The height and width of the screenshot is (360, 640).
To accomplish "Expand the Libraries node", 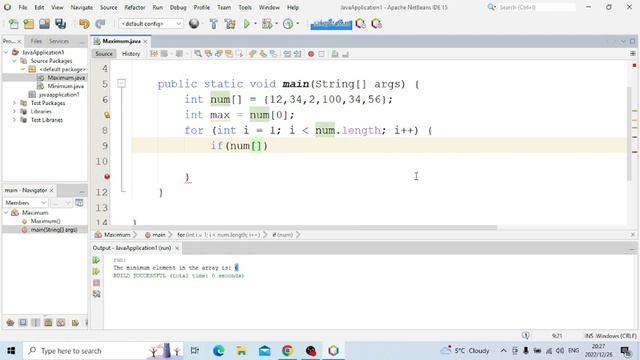I will point(14,111).
